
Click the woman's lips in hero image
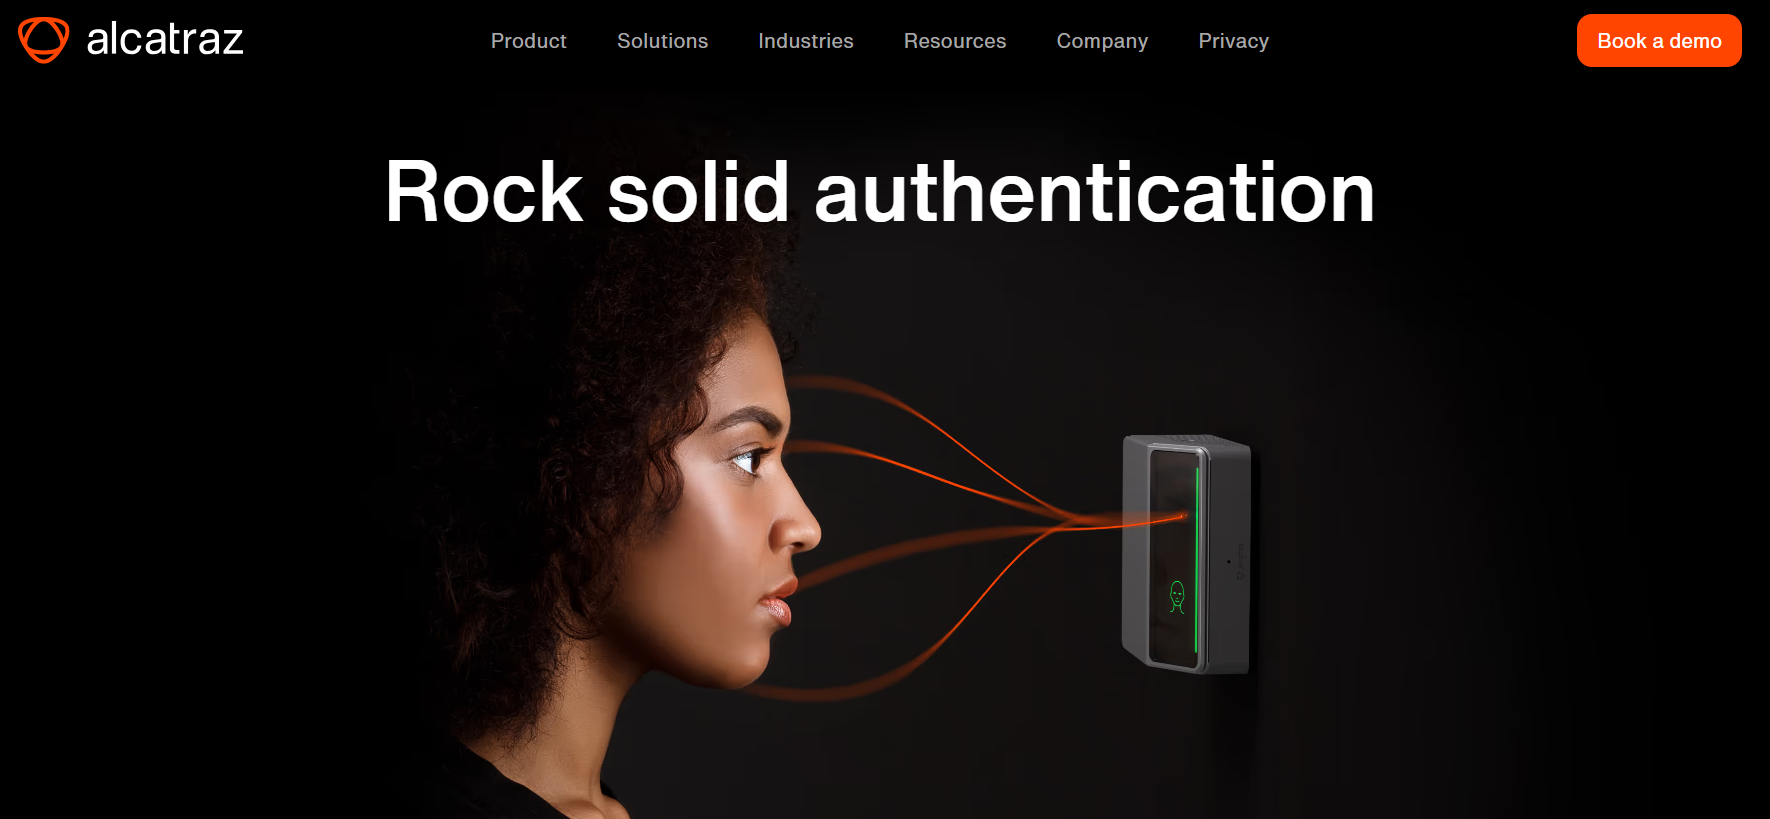point(775,603)
